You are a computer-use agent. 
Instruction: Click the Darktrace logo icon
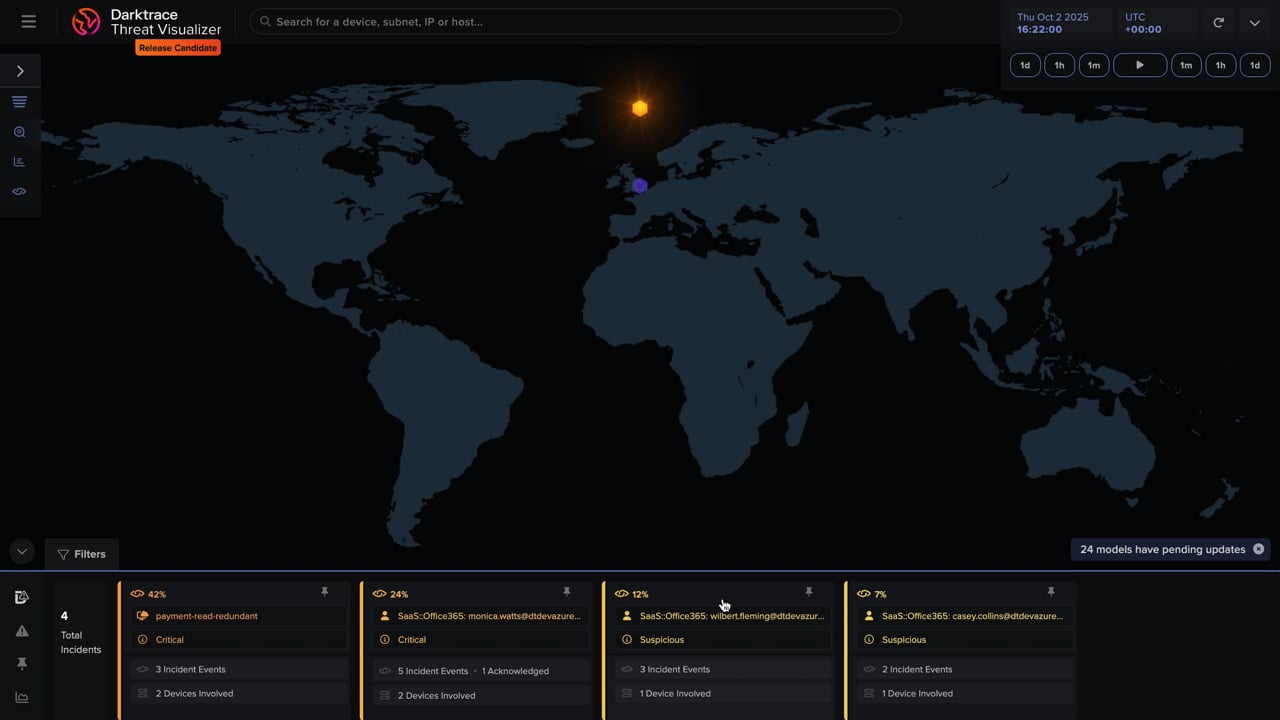tap(87, 22)
